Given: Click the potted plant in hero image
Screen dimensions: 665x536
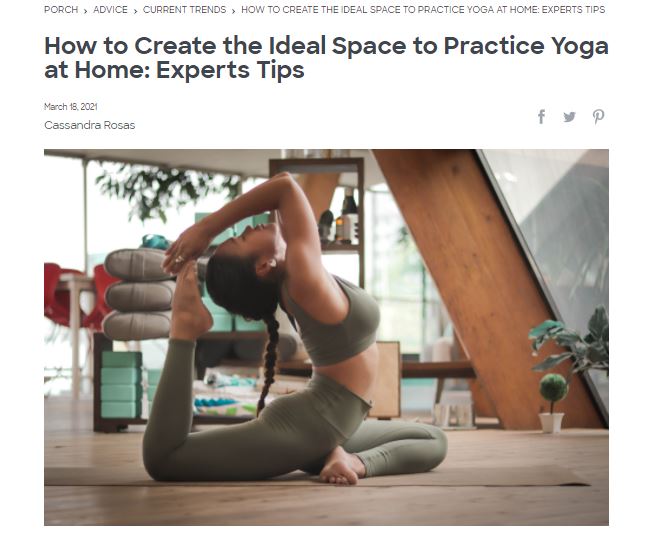Looking at the screenshot, I should point(553,403).
